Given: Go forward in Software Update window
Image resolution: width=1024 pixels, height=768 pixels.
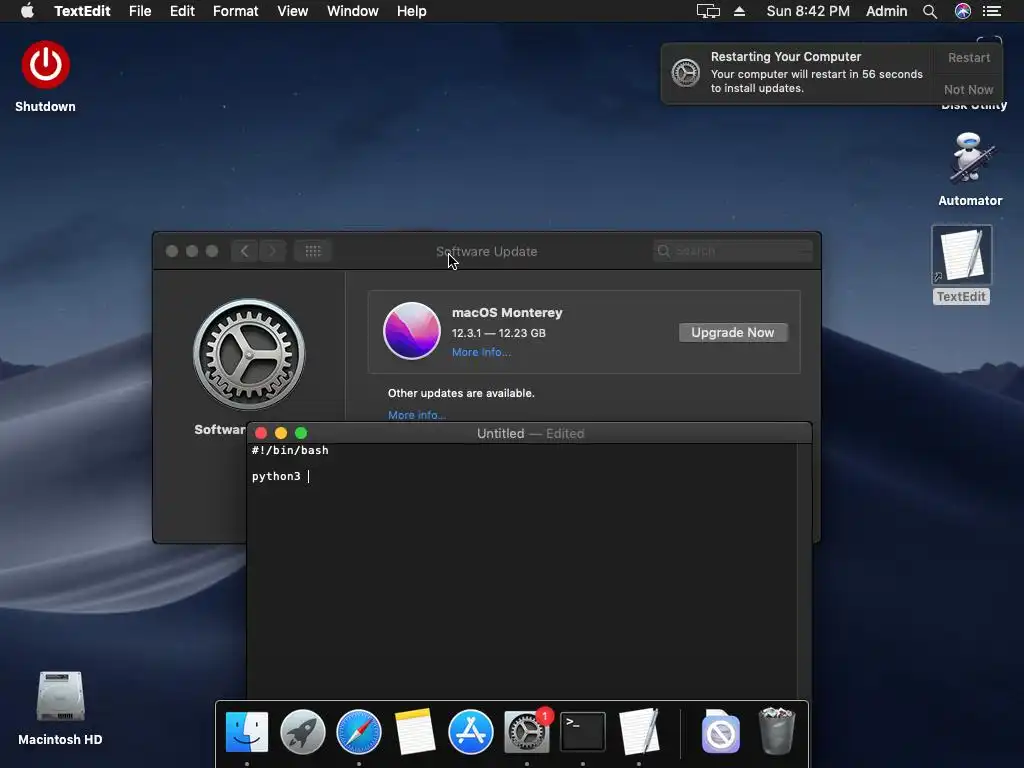Looking at the screenshot, I should (272, 251).
